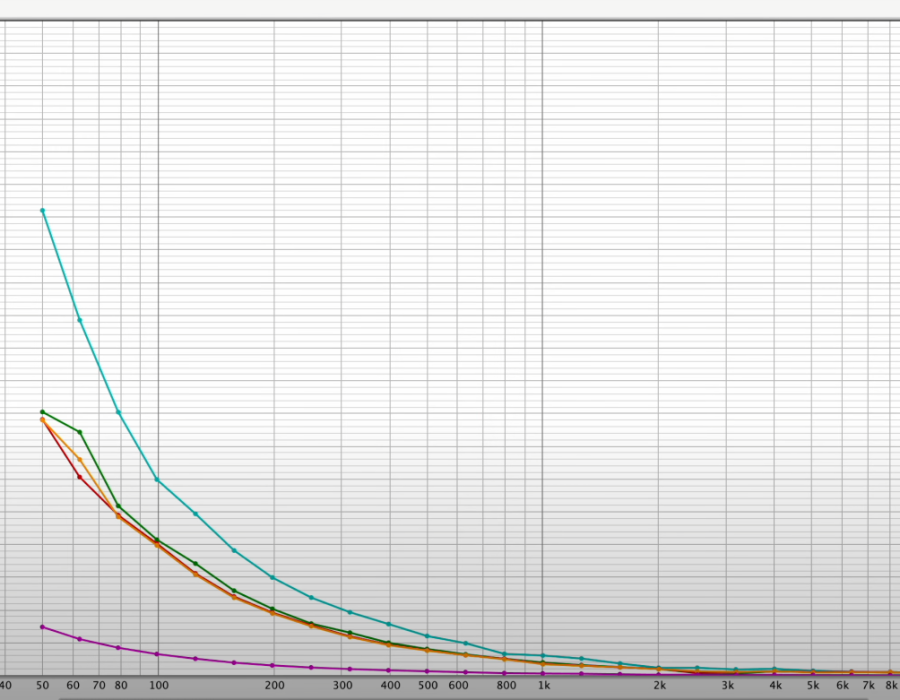
Task: Click the "60" frequency axis label
Action: click(x=73, y=685)
